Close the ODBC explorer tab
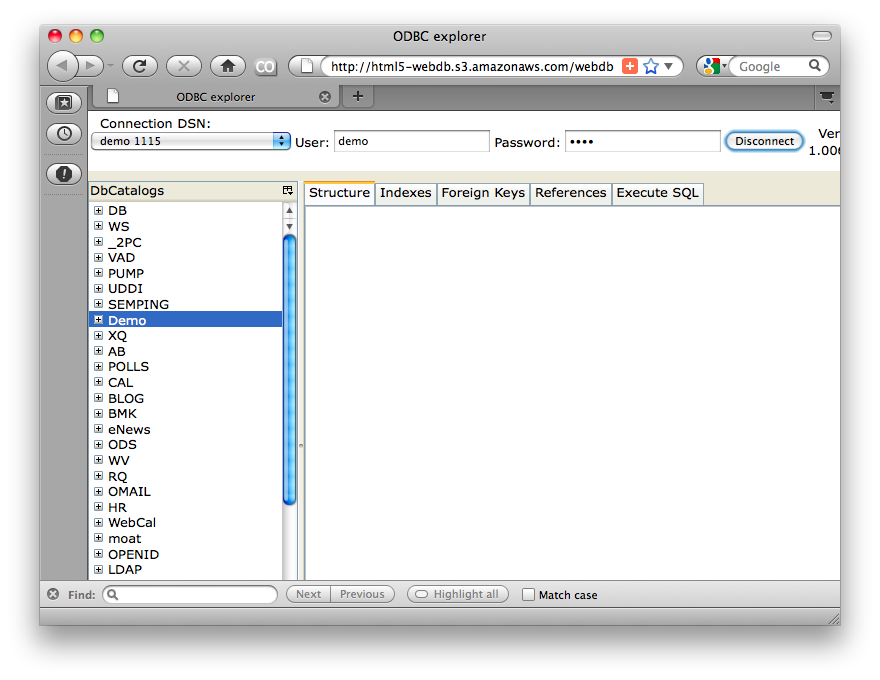Image resolution: width=880 pixels, height=680 pixels. (325, 97)
